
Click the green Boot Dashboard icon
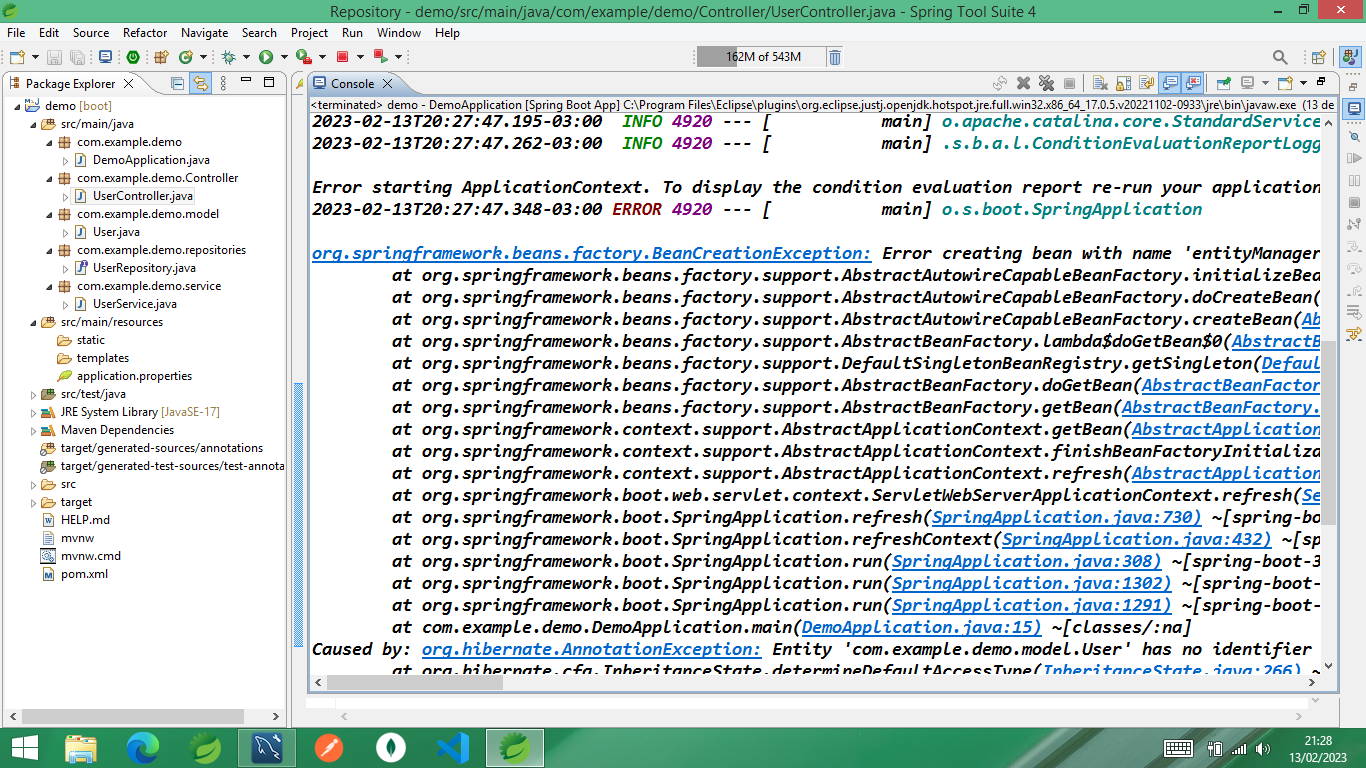133,57
